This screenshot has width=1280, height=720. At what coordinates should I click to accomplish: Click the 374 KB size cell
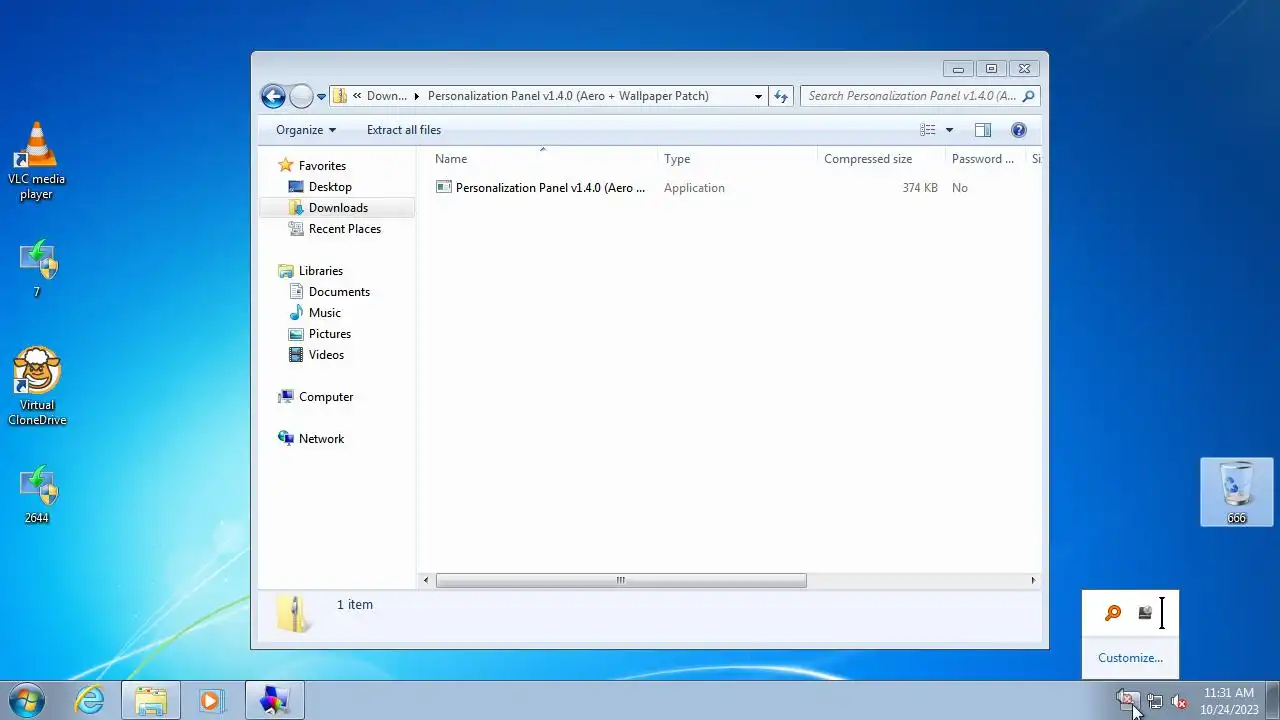pos(919,188)
